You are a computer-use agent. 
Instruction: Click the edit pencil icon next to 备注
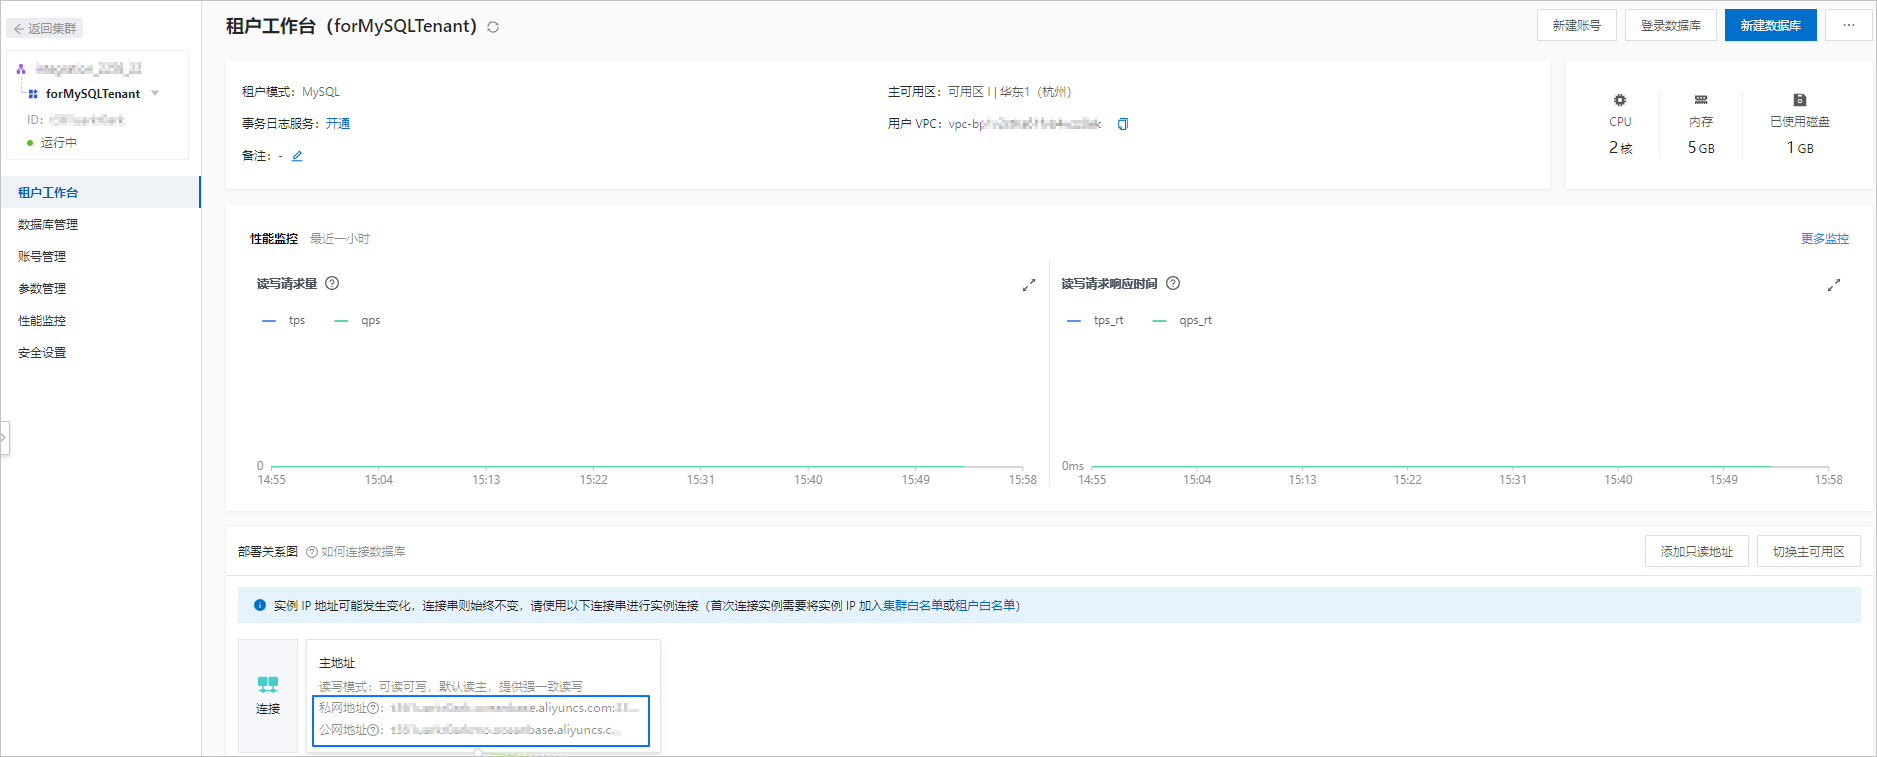(x=297, y=156)
